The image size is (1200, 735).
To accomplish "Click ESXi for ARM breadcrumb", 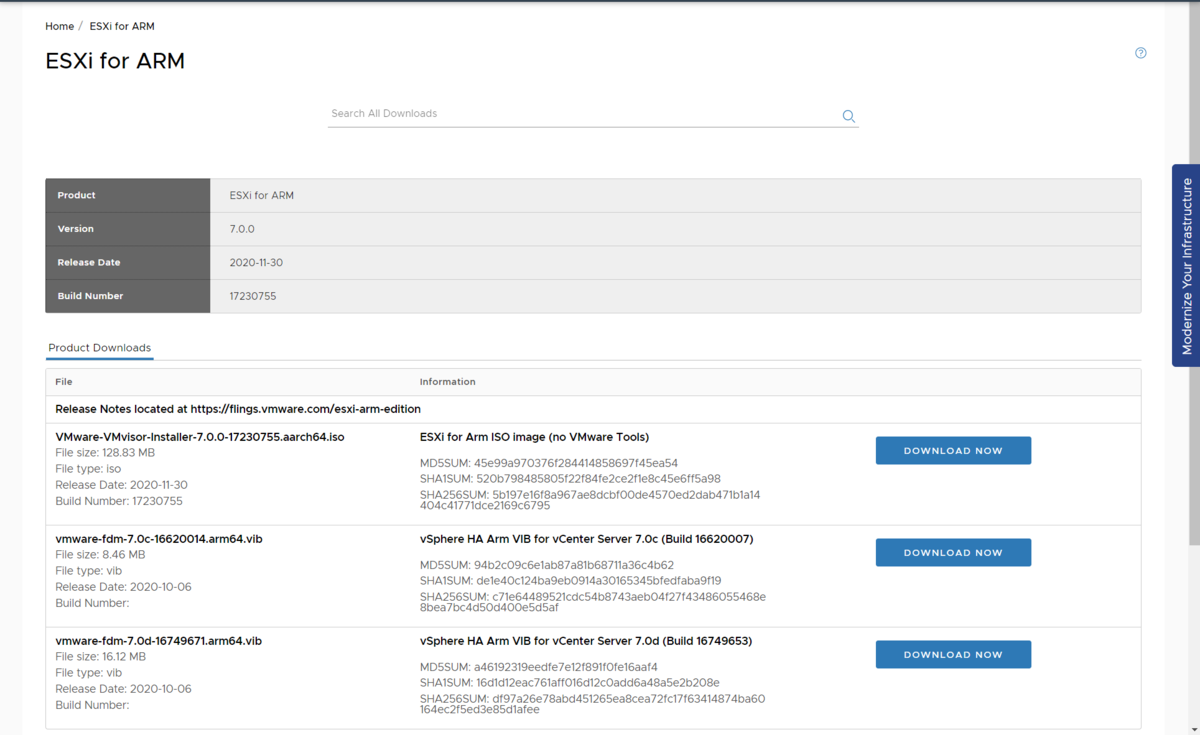I will pyautogui.click(x=122, y=26).
